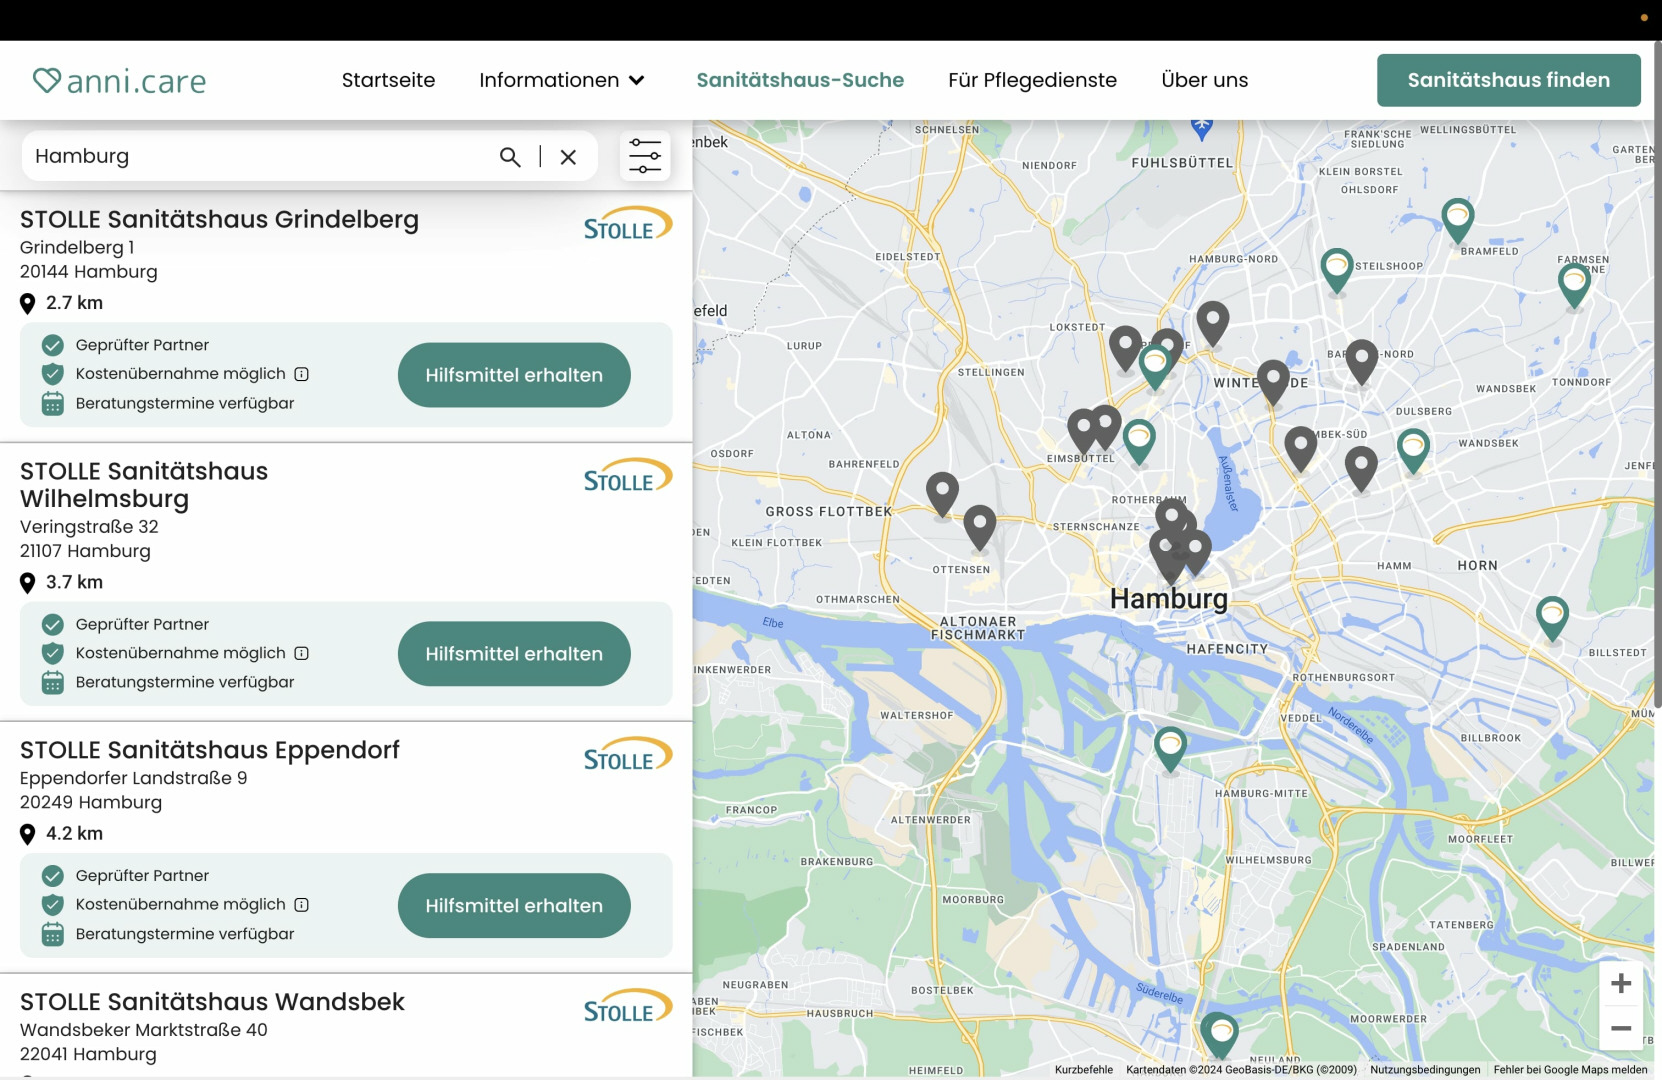
Task: Open Kurzbefehle map link
Action: click(x=1084, y=1069)
